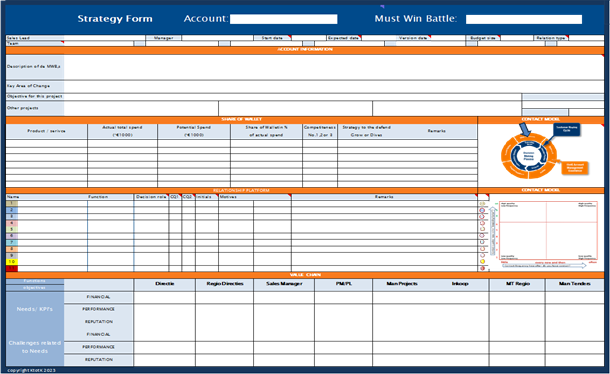The image size is (610, 374).
Task: Click the circle marker next to contact row 2
Action: click(482, 210)
